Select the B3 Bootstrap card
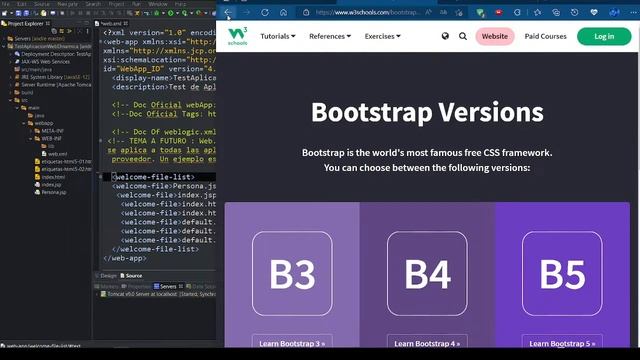Image resolution: width=640 pixels, height=360 pixels. [292, 274]
